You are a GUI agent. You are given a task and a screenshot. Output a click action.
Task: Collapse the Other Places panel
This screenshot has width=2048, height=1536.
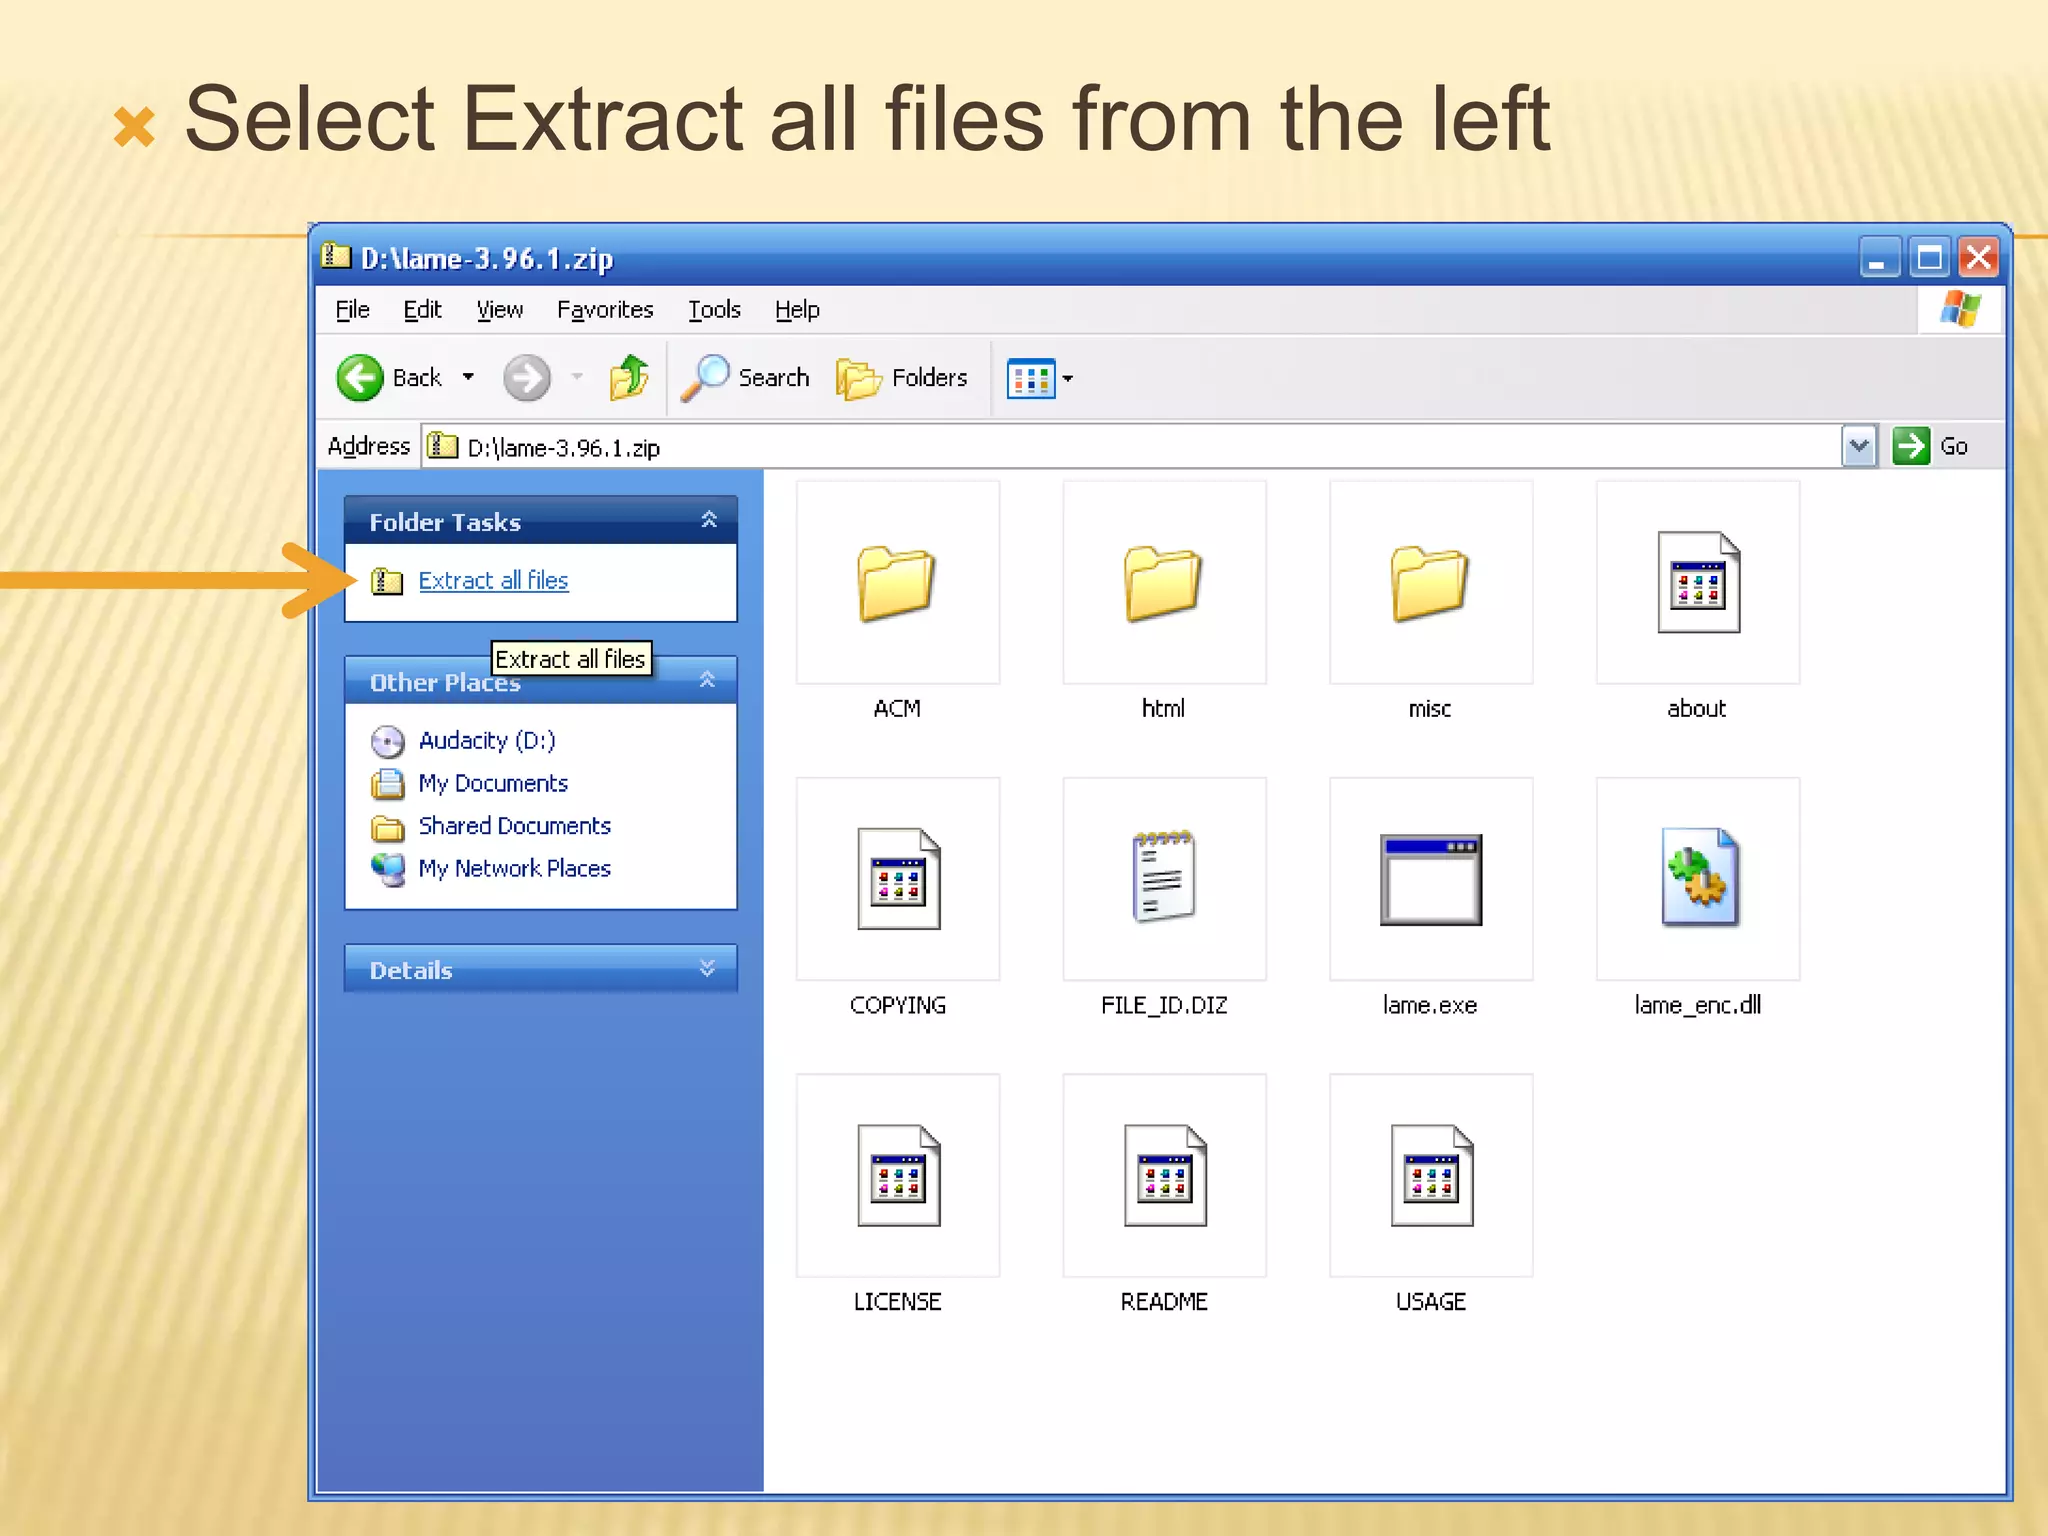tap(708, 680)
